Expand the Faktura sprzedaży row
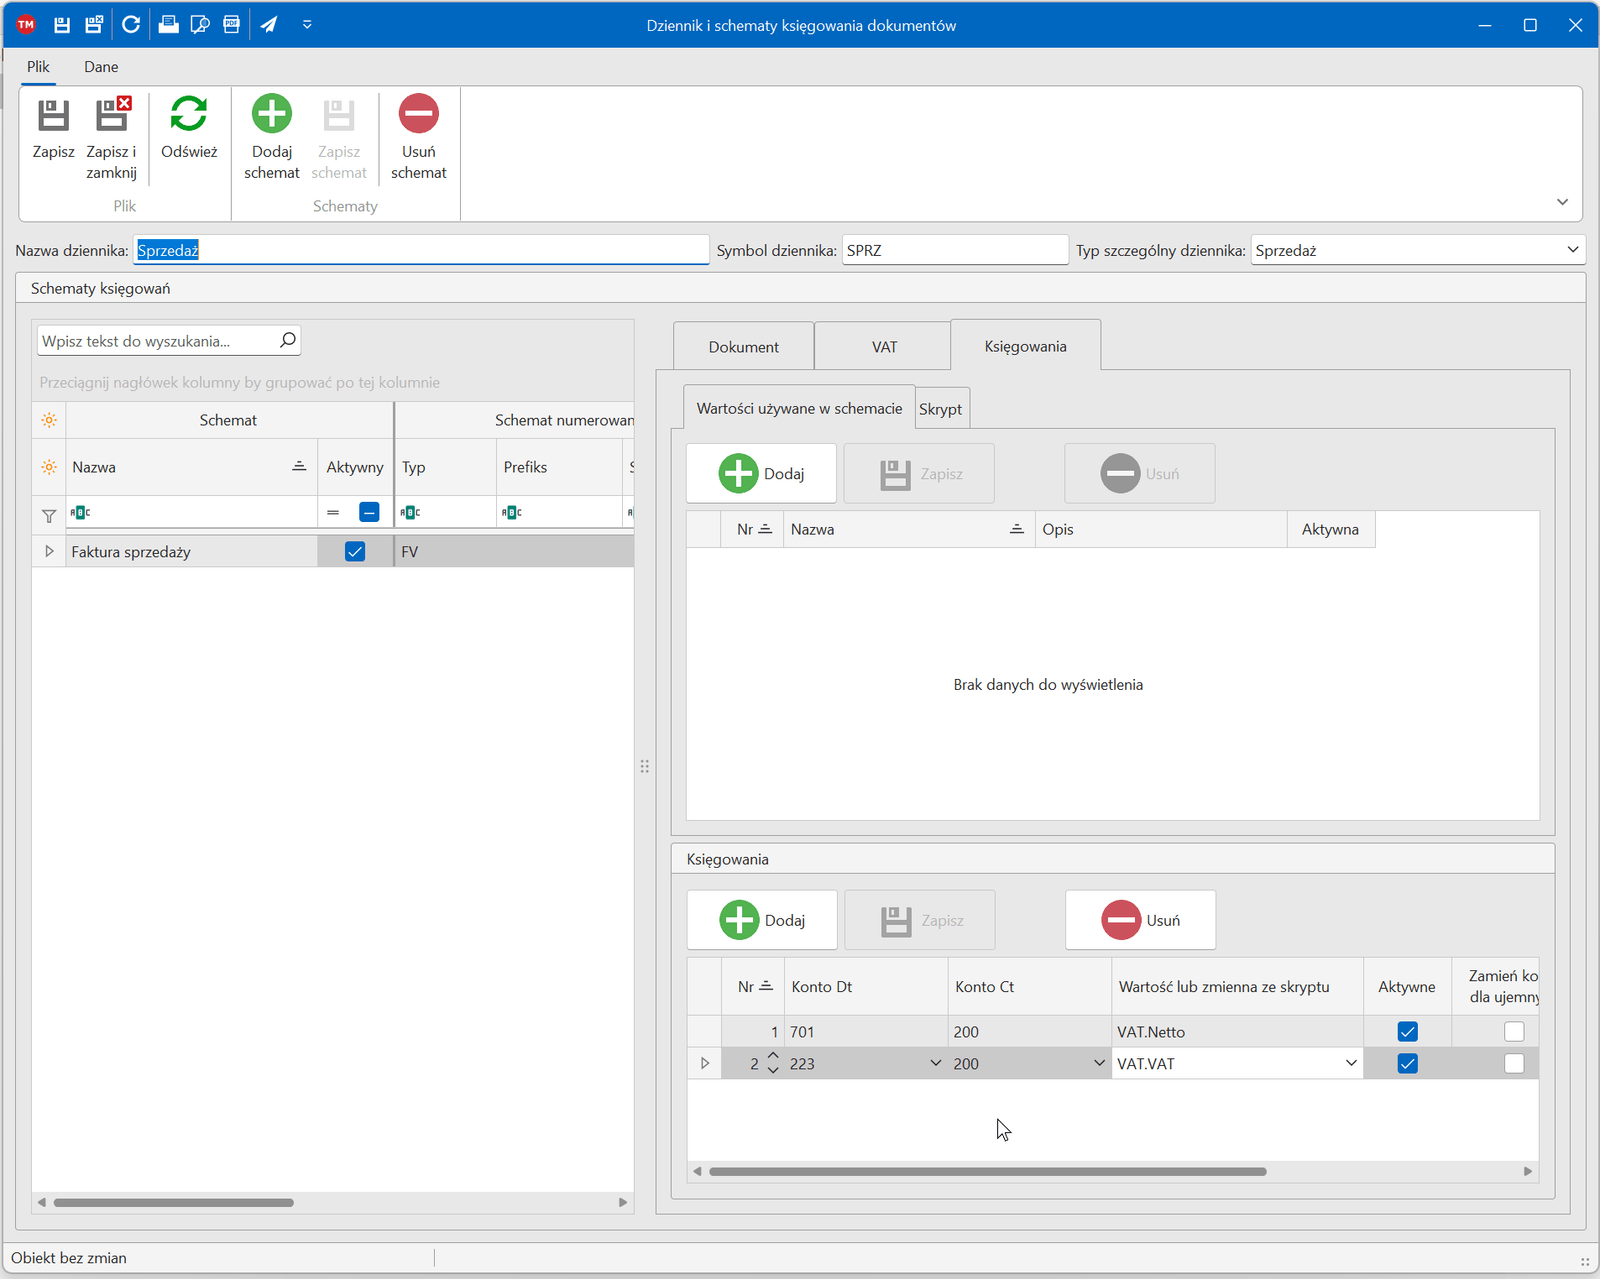Image resolution: width=1600 pixels, height=1279 pixels. [49, 552]
